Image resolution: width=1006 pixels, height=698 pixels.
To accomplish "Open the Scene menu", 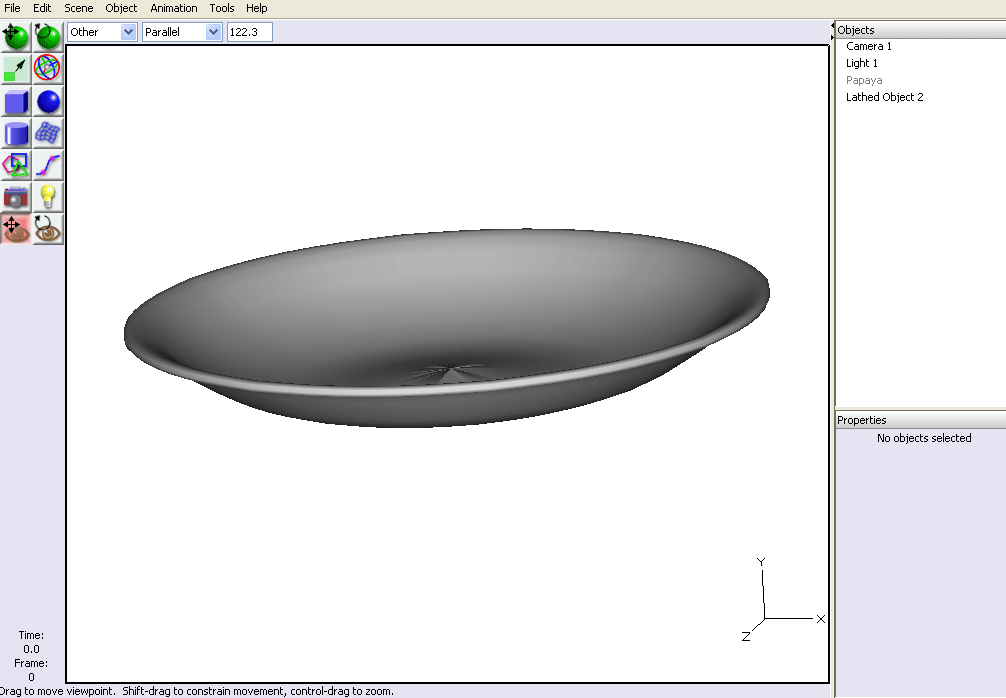I will [78, 8].
